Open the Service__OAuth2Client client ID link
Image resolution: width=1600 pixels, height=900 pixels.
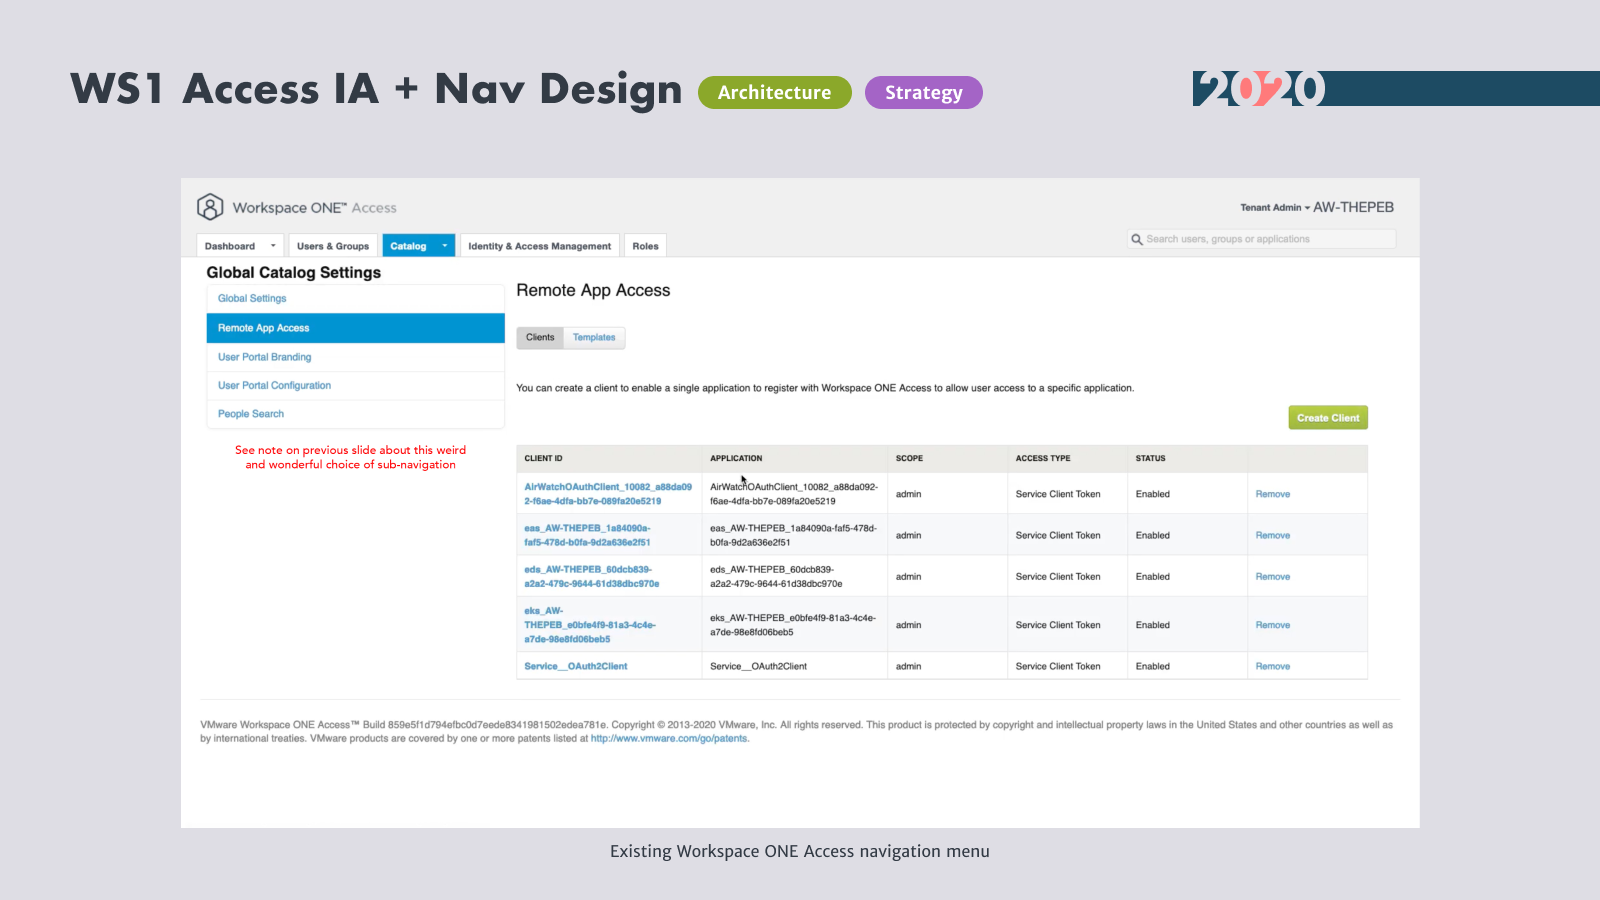click(x=576, y=667)
